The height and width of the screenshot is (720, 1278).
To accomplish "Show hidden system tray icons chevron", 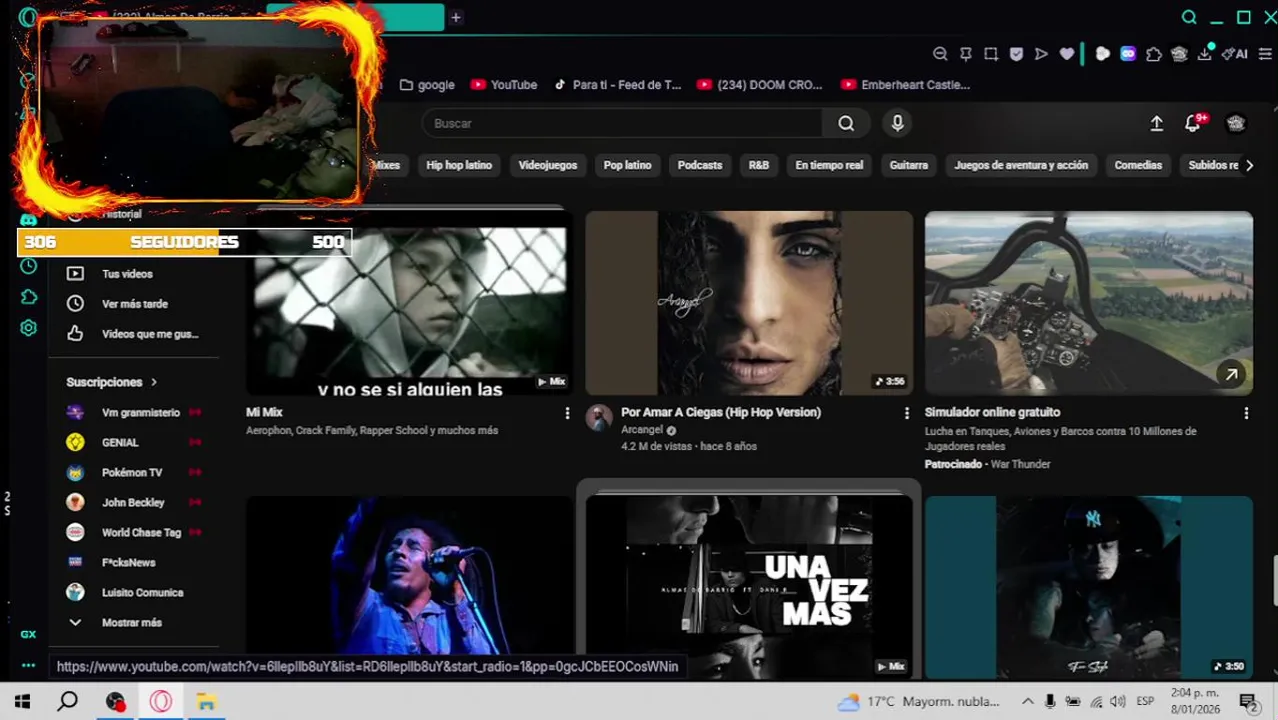I will point(1027,702).
